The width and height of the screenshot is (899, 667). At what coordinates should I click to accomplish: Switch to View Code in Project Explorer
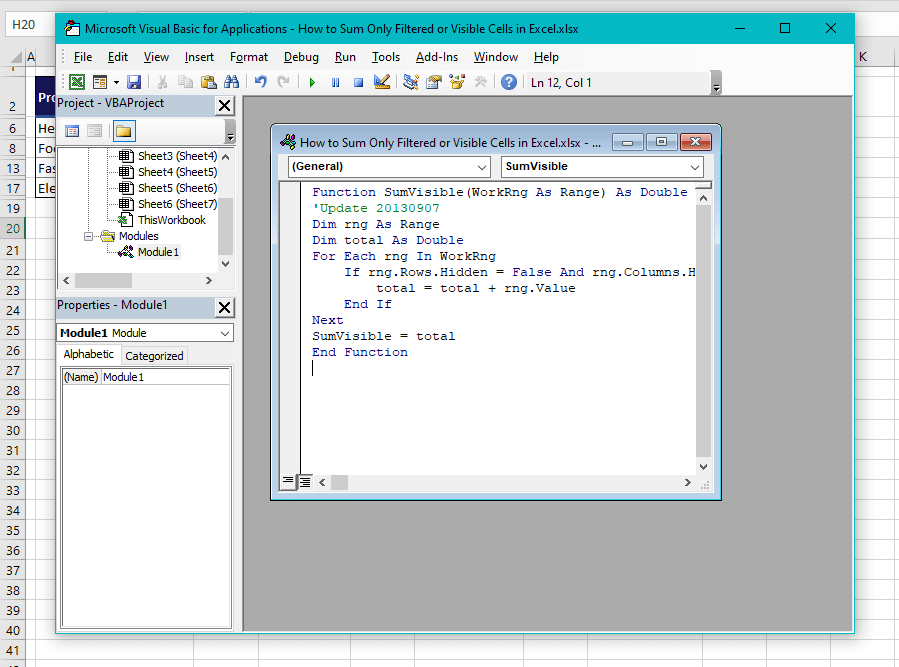click(72, 131)
